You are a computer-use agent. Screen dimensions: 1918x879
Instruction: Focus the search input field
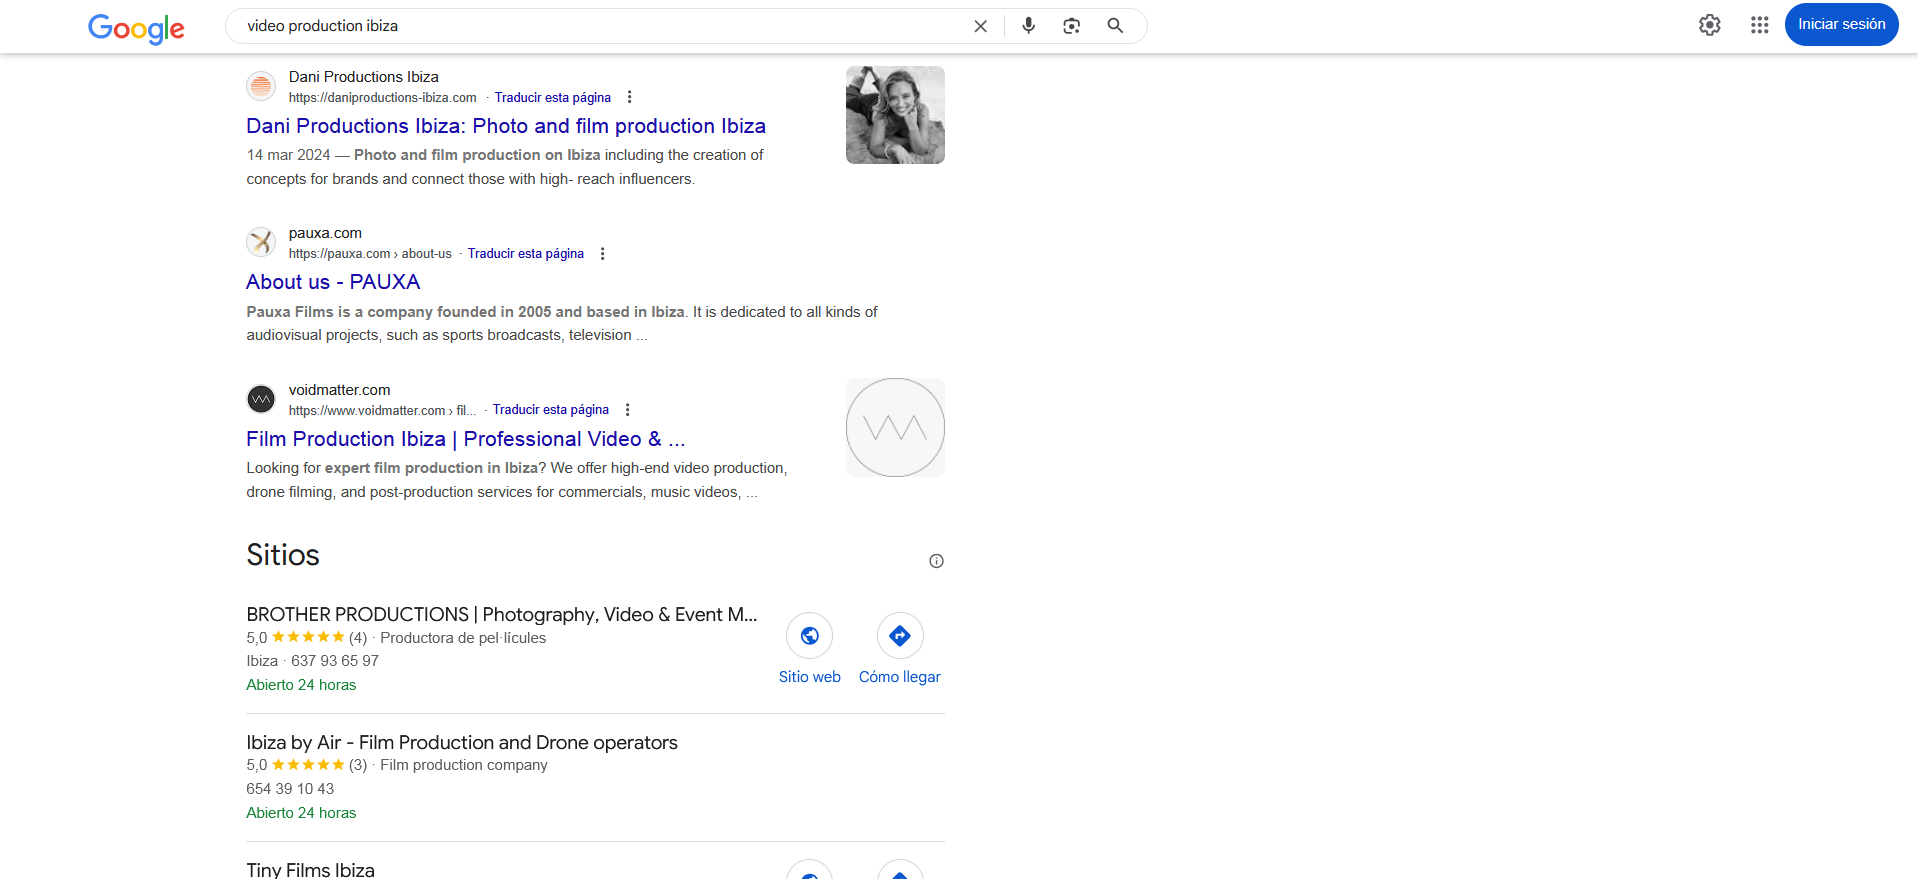tap(600, 26)
